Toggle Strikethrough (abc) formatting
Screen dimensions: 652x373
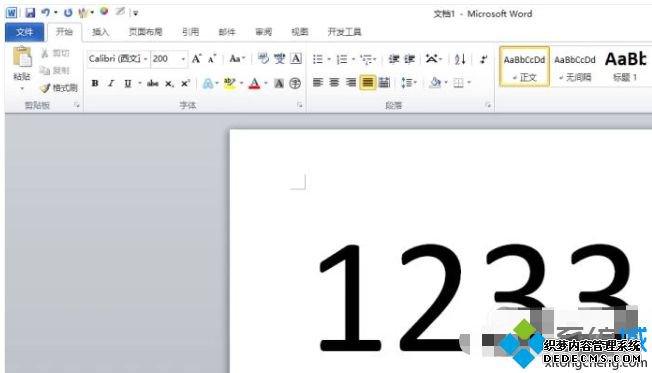coord(153,84)
